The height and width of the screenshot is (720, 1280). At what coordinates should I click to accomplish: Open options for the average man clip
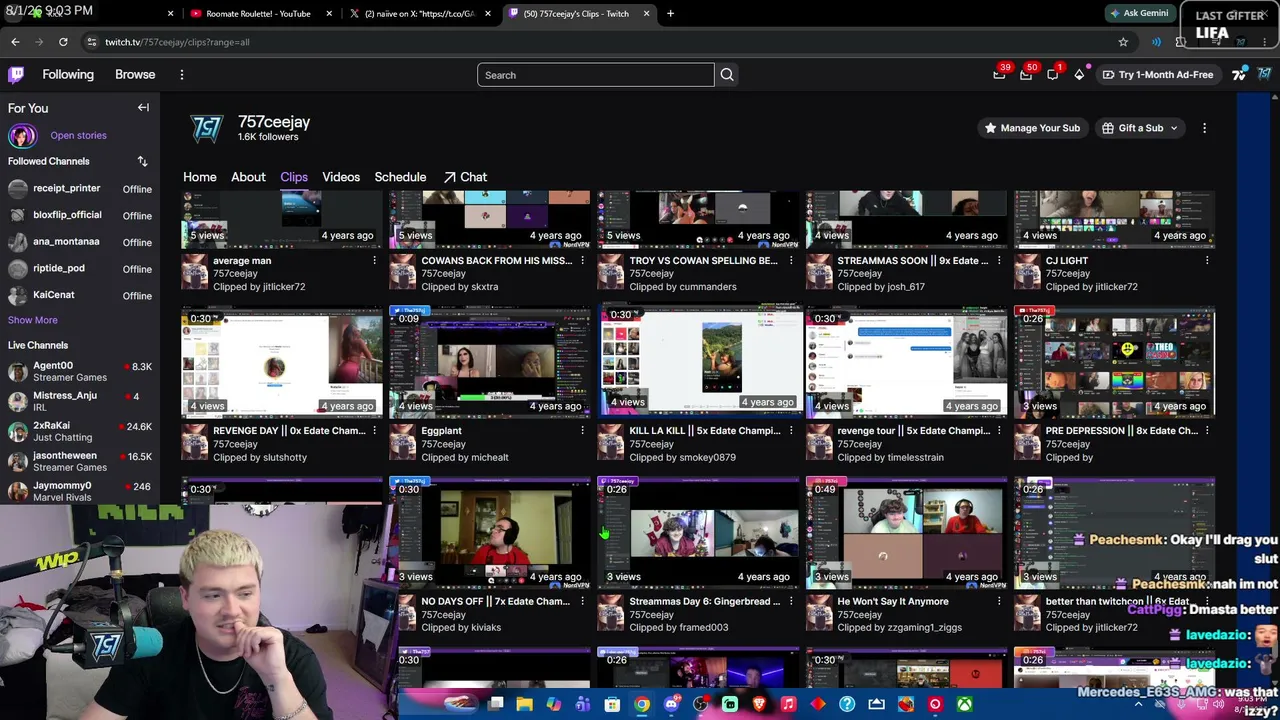[x=374, y=261]
